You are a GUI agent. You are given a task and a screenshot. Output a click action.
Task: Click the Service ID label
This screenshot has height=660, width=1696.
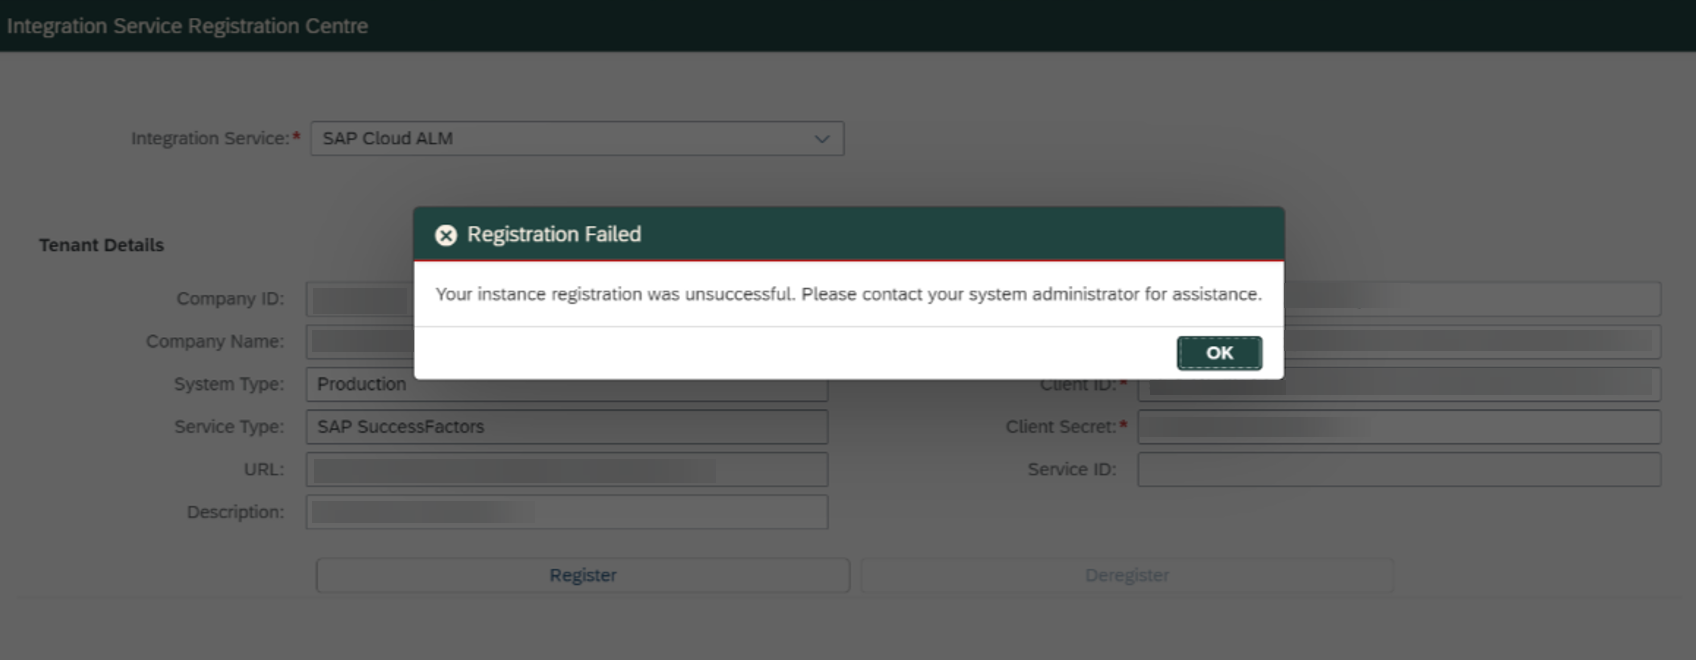[x=1072, y=470]
